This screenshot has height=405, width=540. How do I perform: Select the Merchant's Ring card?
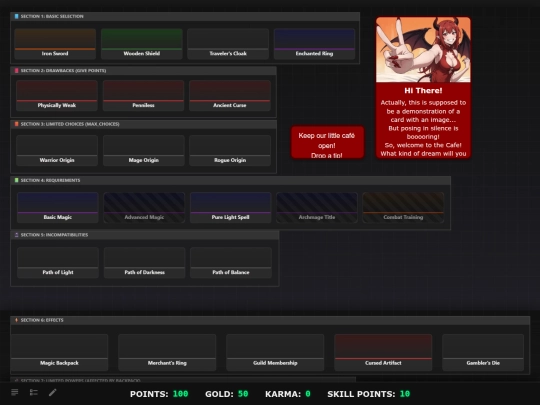pyautogui.click(x=167, y=352)
